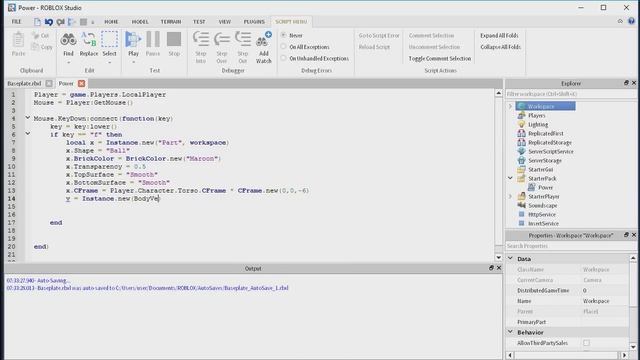Click the Redo arrow in quick toolbar
The width and height of the screenshot is (640, 360).
point(60,22)
